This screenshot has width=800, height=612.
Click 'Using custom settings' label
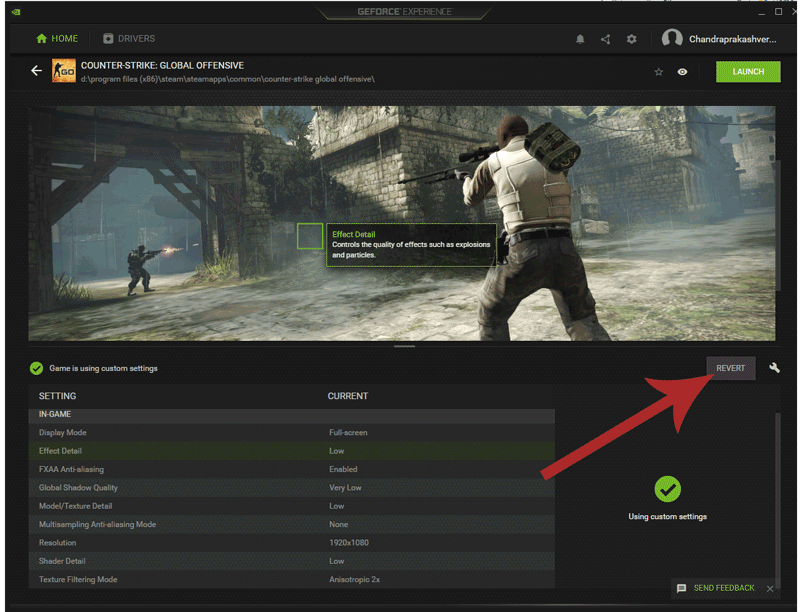667,517
